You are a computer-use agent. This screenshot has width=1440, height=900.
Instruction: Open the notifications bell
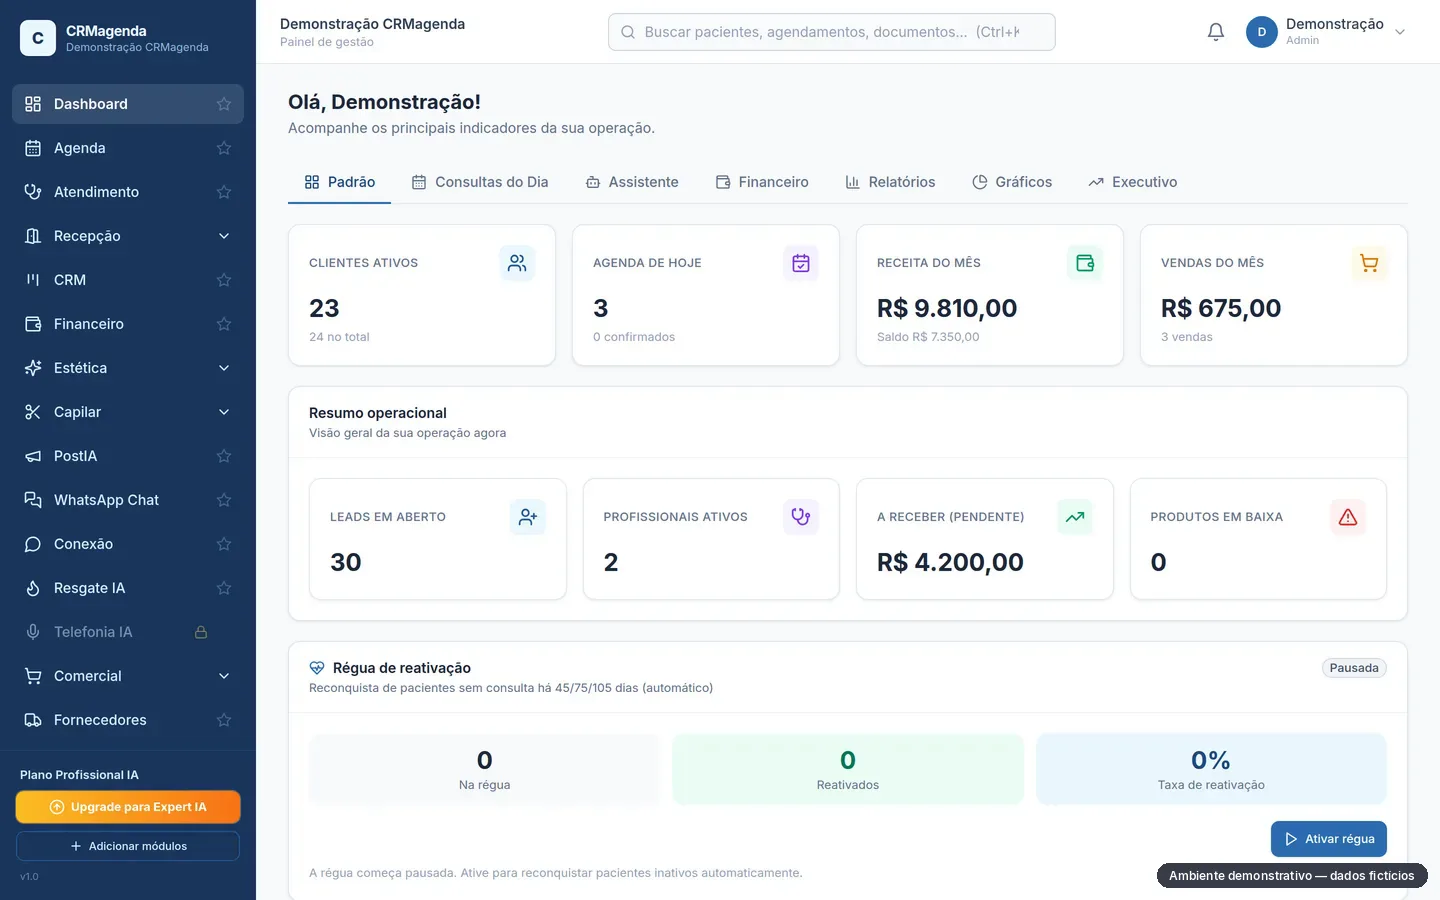[1216, 32]
